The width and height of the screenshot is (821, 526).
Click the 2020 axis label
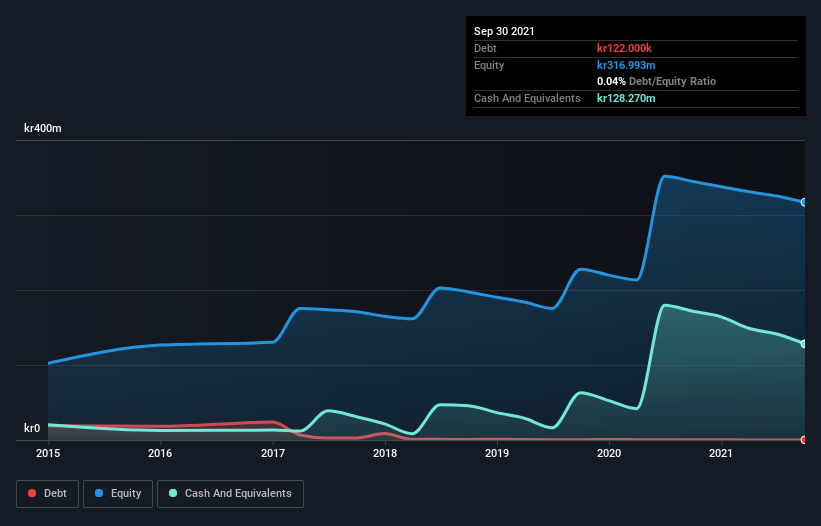pos(609,453)
